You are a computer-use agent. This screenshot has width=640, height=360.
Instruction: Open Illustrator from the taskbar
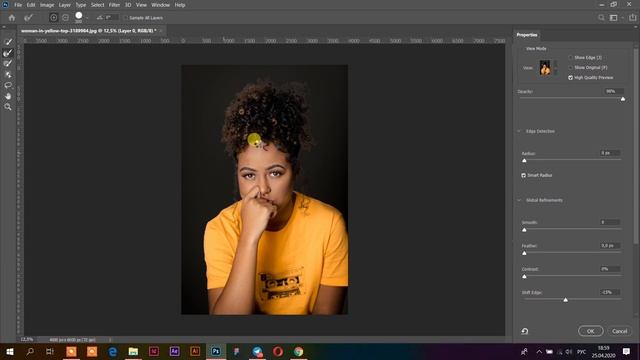coord(195,351)
